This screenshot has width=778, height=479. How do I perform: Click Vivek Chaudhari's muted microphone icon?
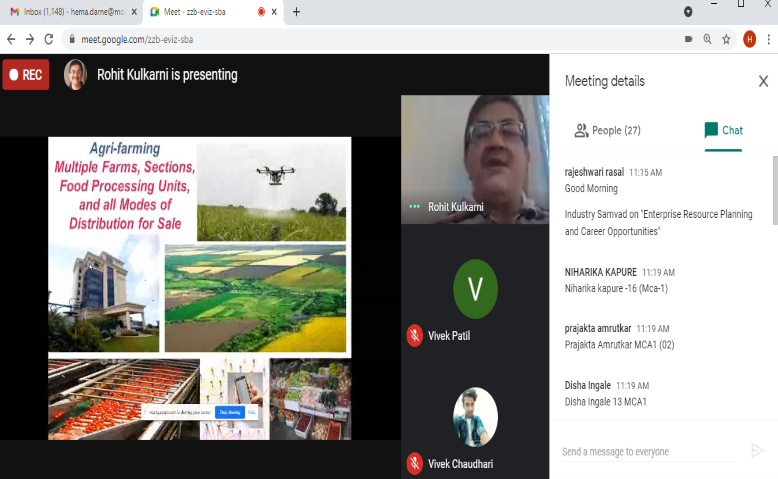coord(414,463)
